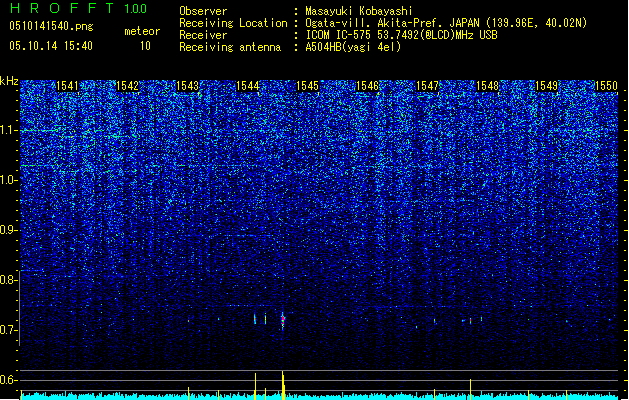The image size is (629, 400).
Task: Click the 1545 time marker
Action: tap(307, 86)
